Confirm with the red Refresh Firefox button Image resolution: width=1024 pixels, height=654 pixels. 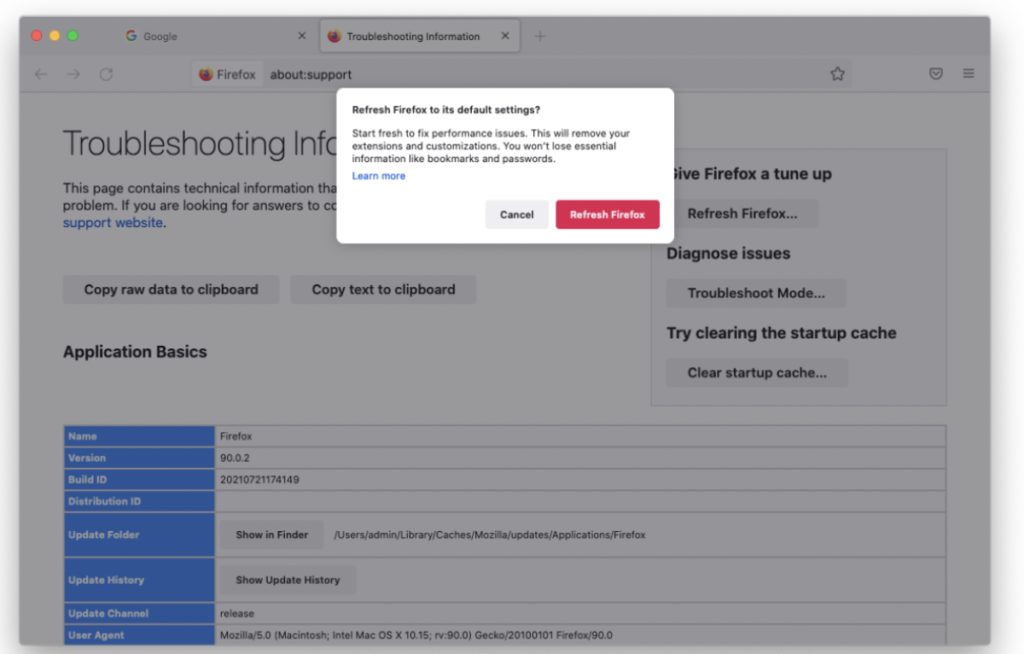click(607, 214)
